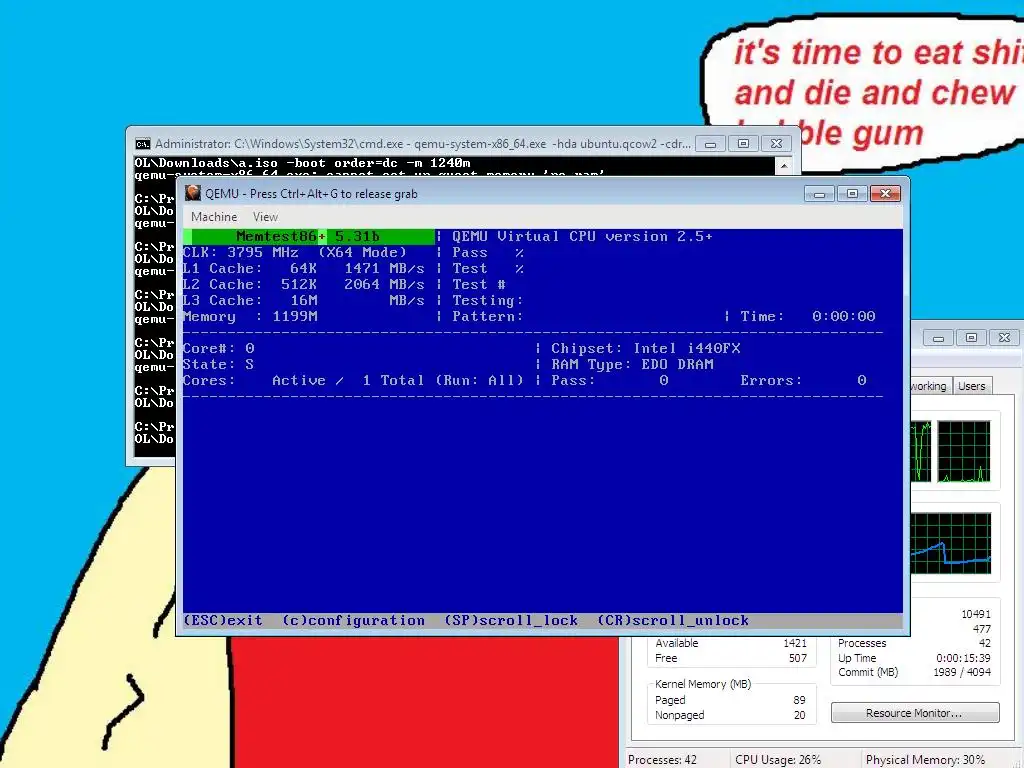This screenshot has width=1024, height=768.
Task: Click the cmd.exe icon in Administrator title bar
Action: [142, 144]
